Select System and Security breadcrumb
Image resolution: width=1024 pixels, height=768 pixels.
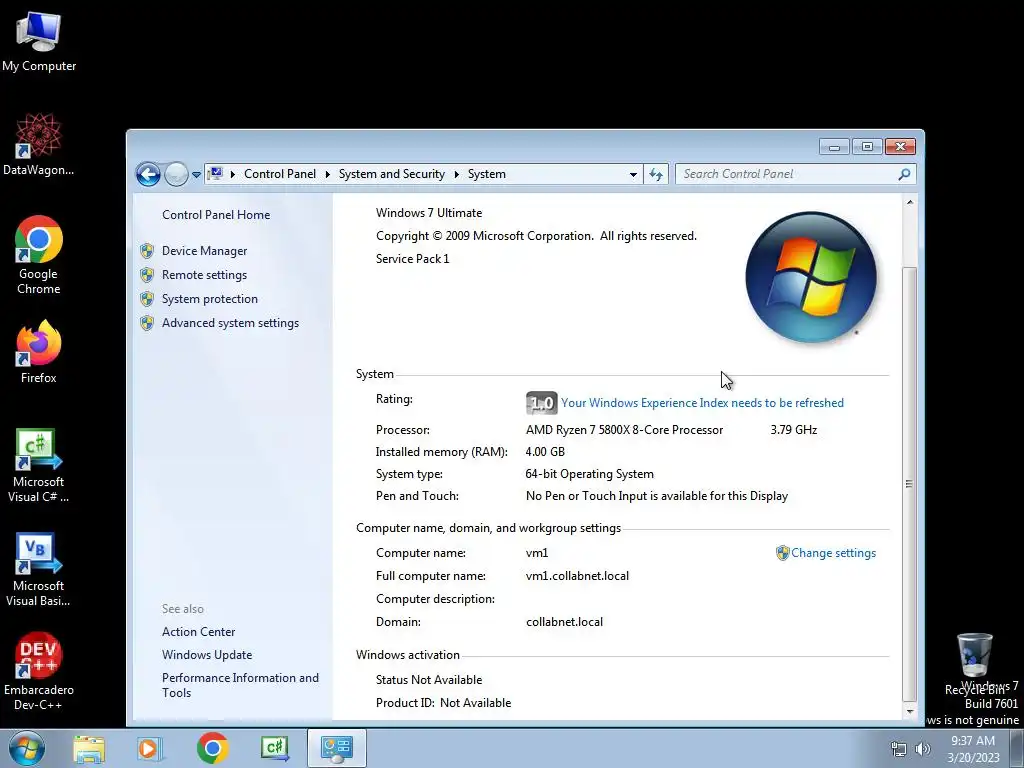click(391, 174)
